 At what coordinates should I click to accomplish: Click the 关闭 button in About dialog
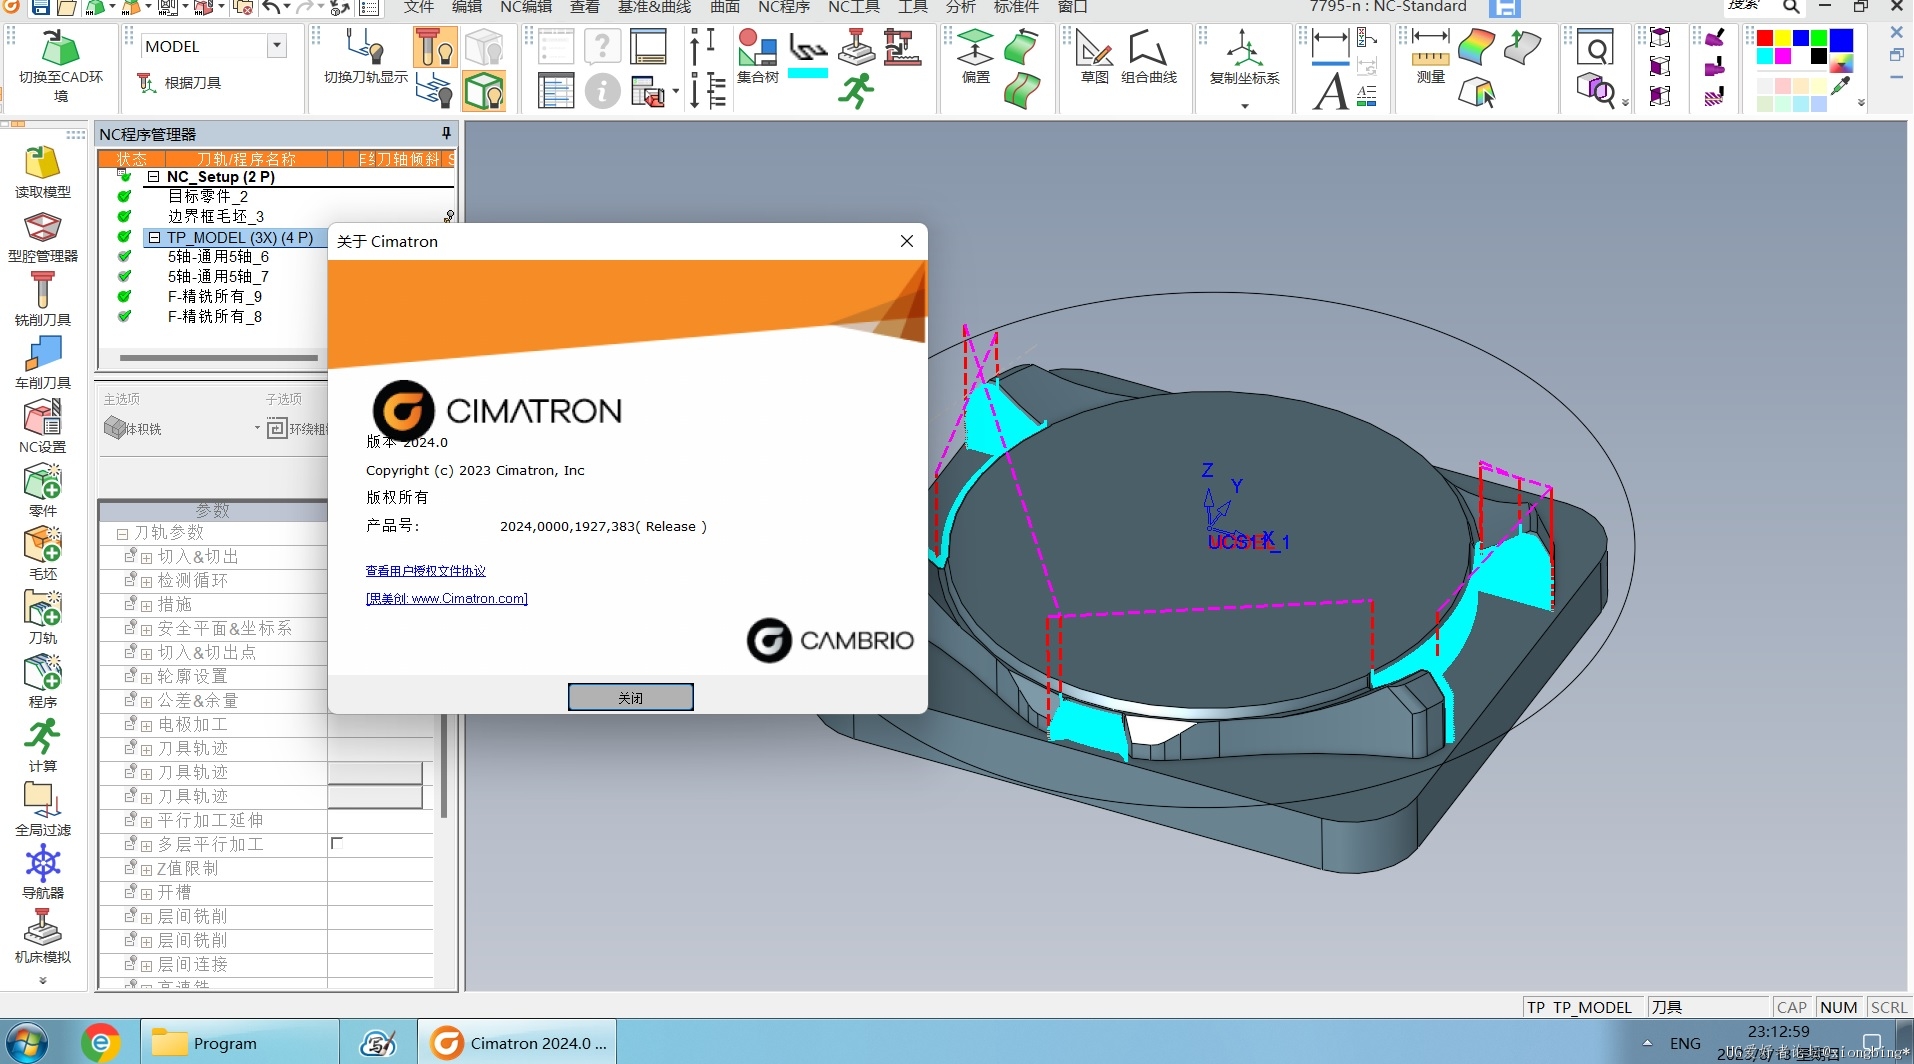pos(630,697)
